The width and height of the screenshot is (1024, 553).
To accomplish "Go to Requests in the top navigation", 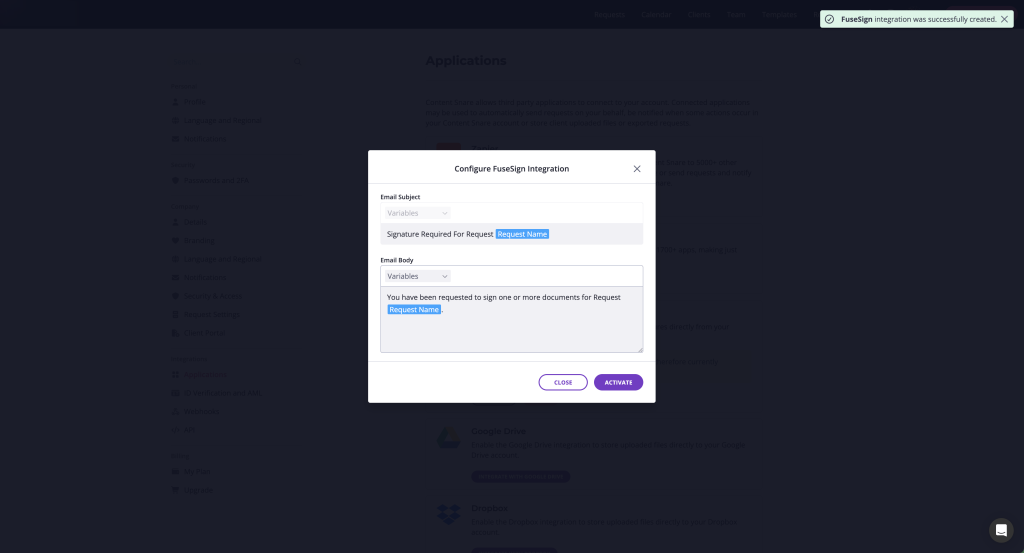I will (609, 14).
